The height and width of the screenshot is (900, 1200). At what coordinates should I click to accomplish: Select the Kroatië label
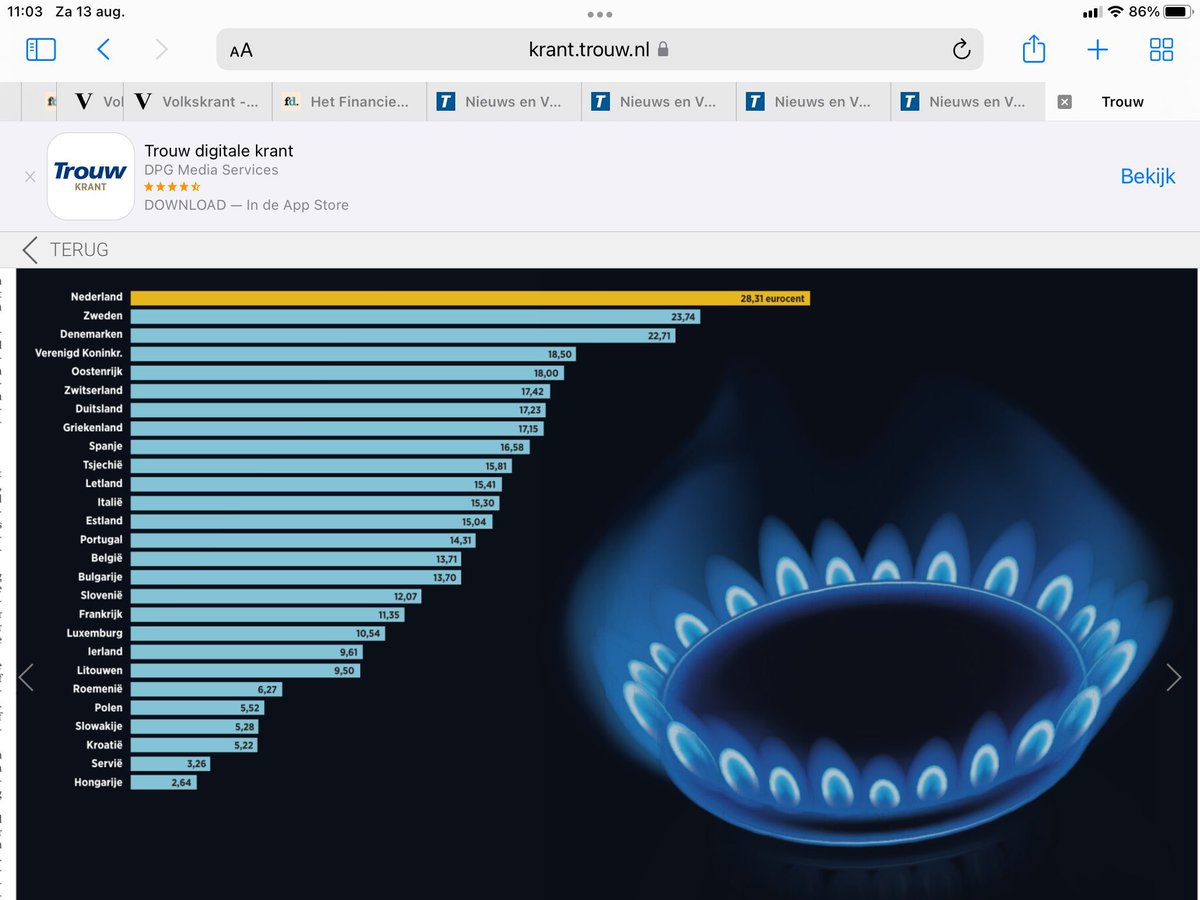(103, 745)
